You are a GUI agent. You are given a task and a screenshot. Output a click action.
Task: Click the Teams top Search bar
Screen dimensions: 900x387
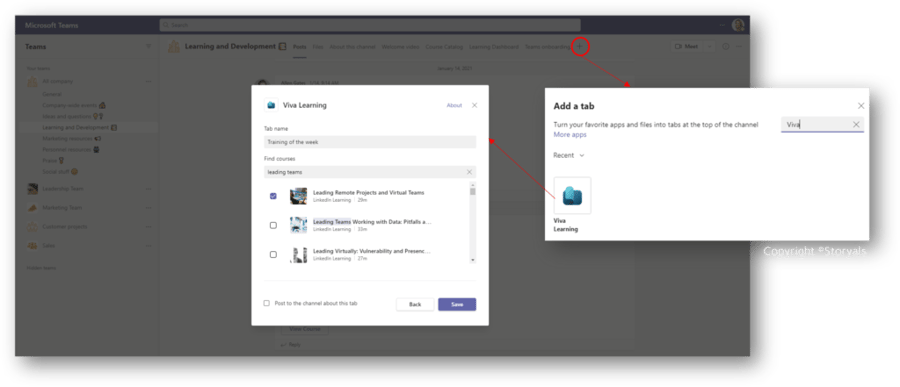pos(370,25)
